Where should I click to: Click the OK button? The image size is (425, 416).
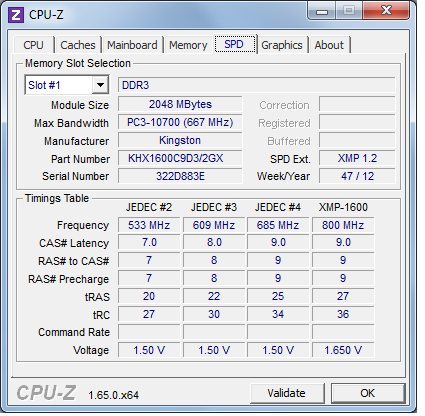(x=368, y=393)
